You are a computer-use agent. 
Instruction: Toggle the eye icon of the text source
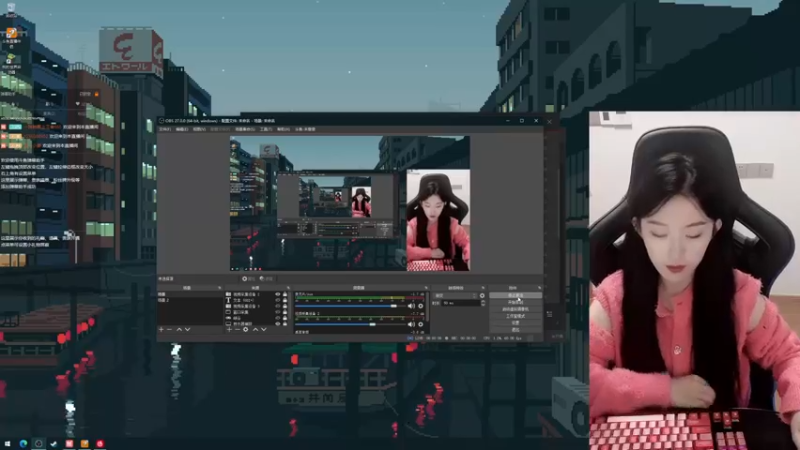278,301
